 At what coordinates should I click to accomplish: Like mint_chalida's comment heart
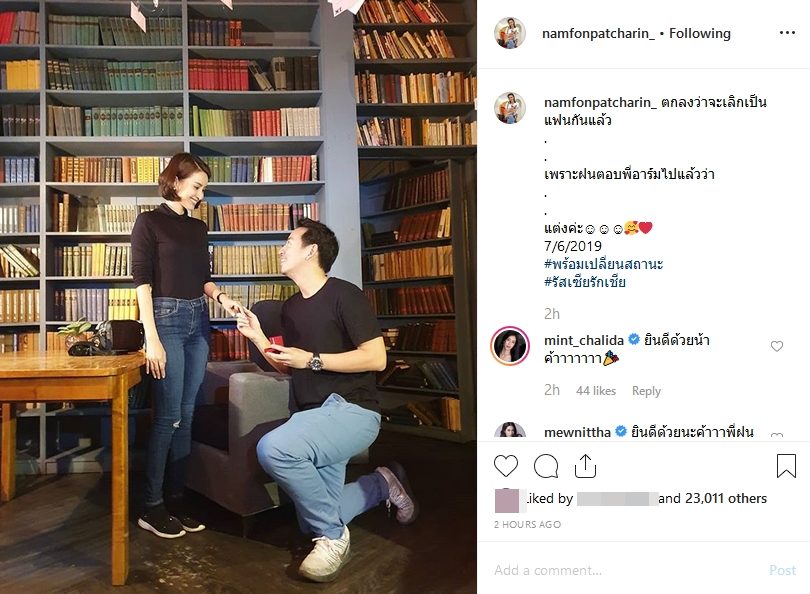pos(777,346)
